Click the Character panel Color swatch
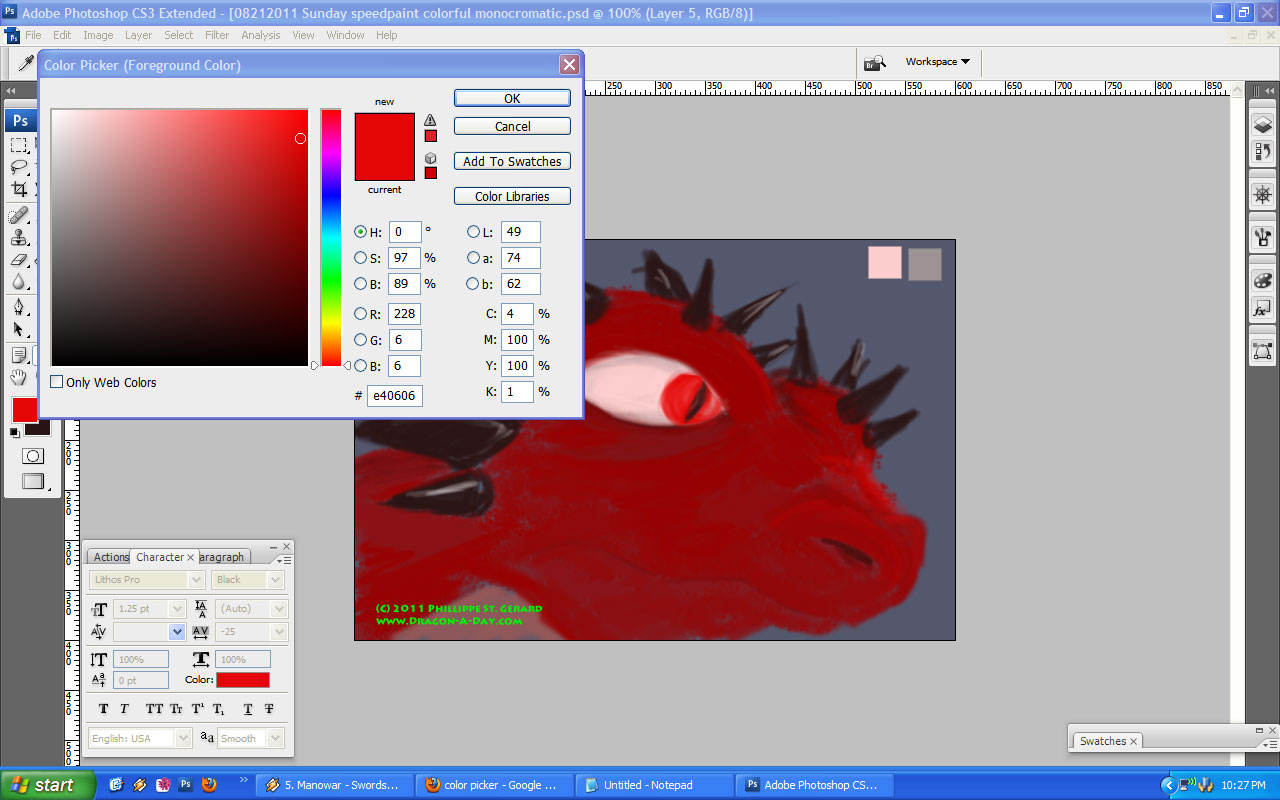This screenshot has height=800, width=1280. click(x=243, y=680)
